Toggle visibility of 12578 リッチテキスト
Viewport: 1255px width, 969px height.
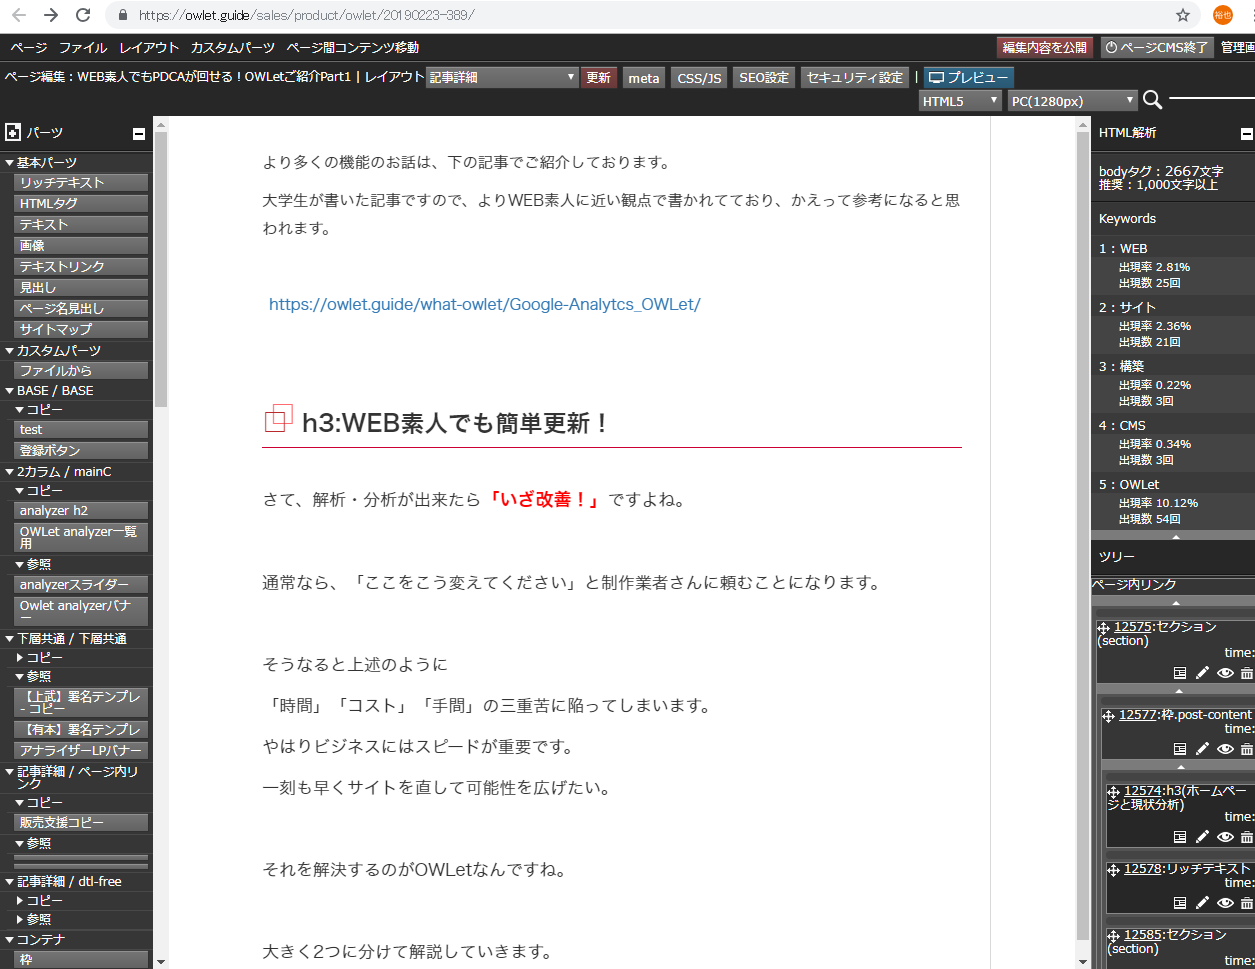tap(1225, 903)
